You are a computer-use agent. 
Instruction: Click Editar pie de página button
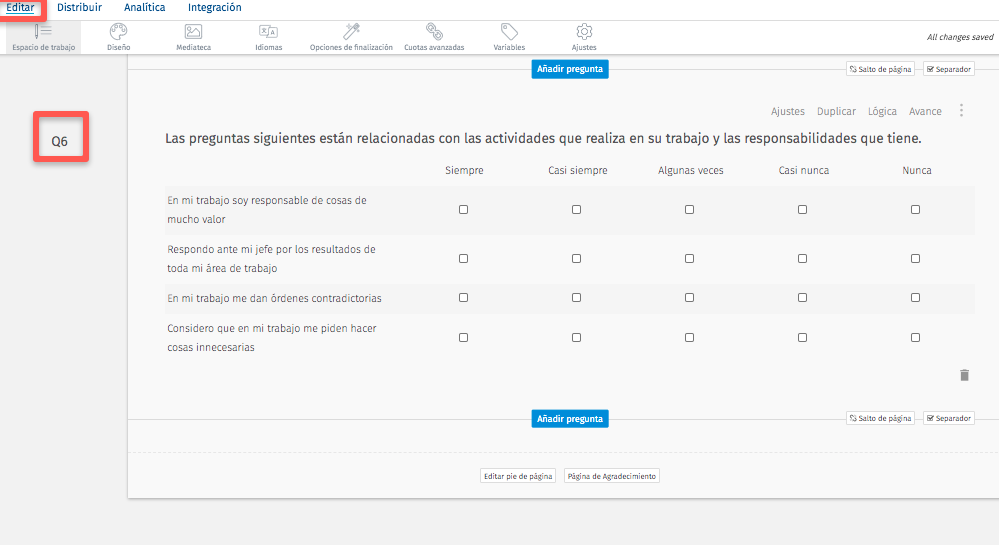tap(517, 476)
